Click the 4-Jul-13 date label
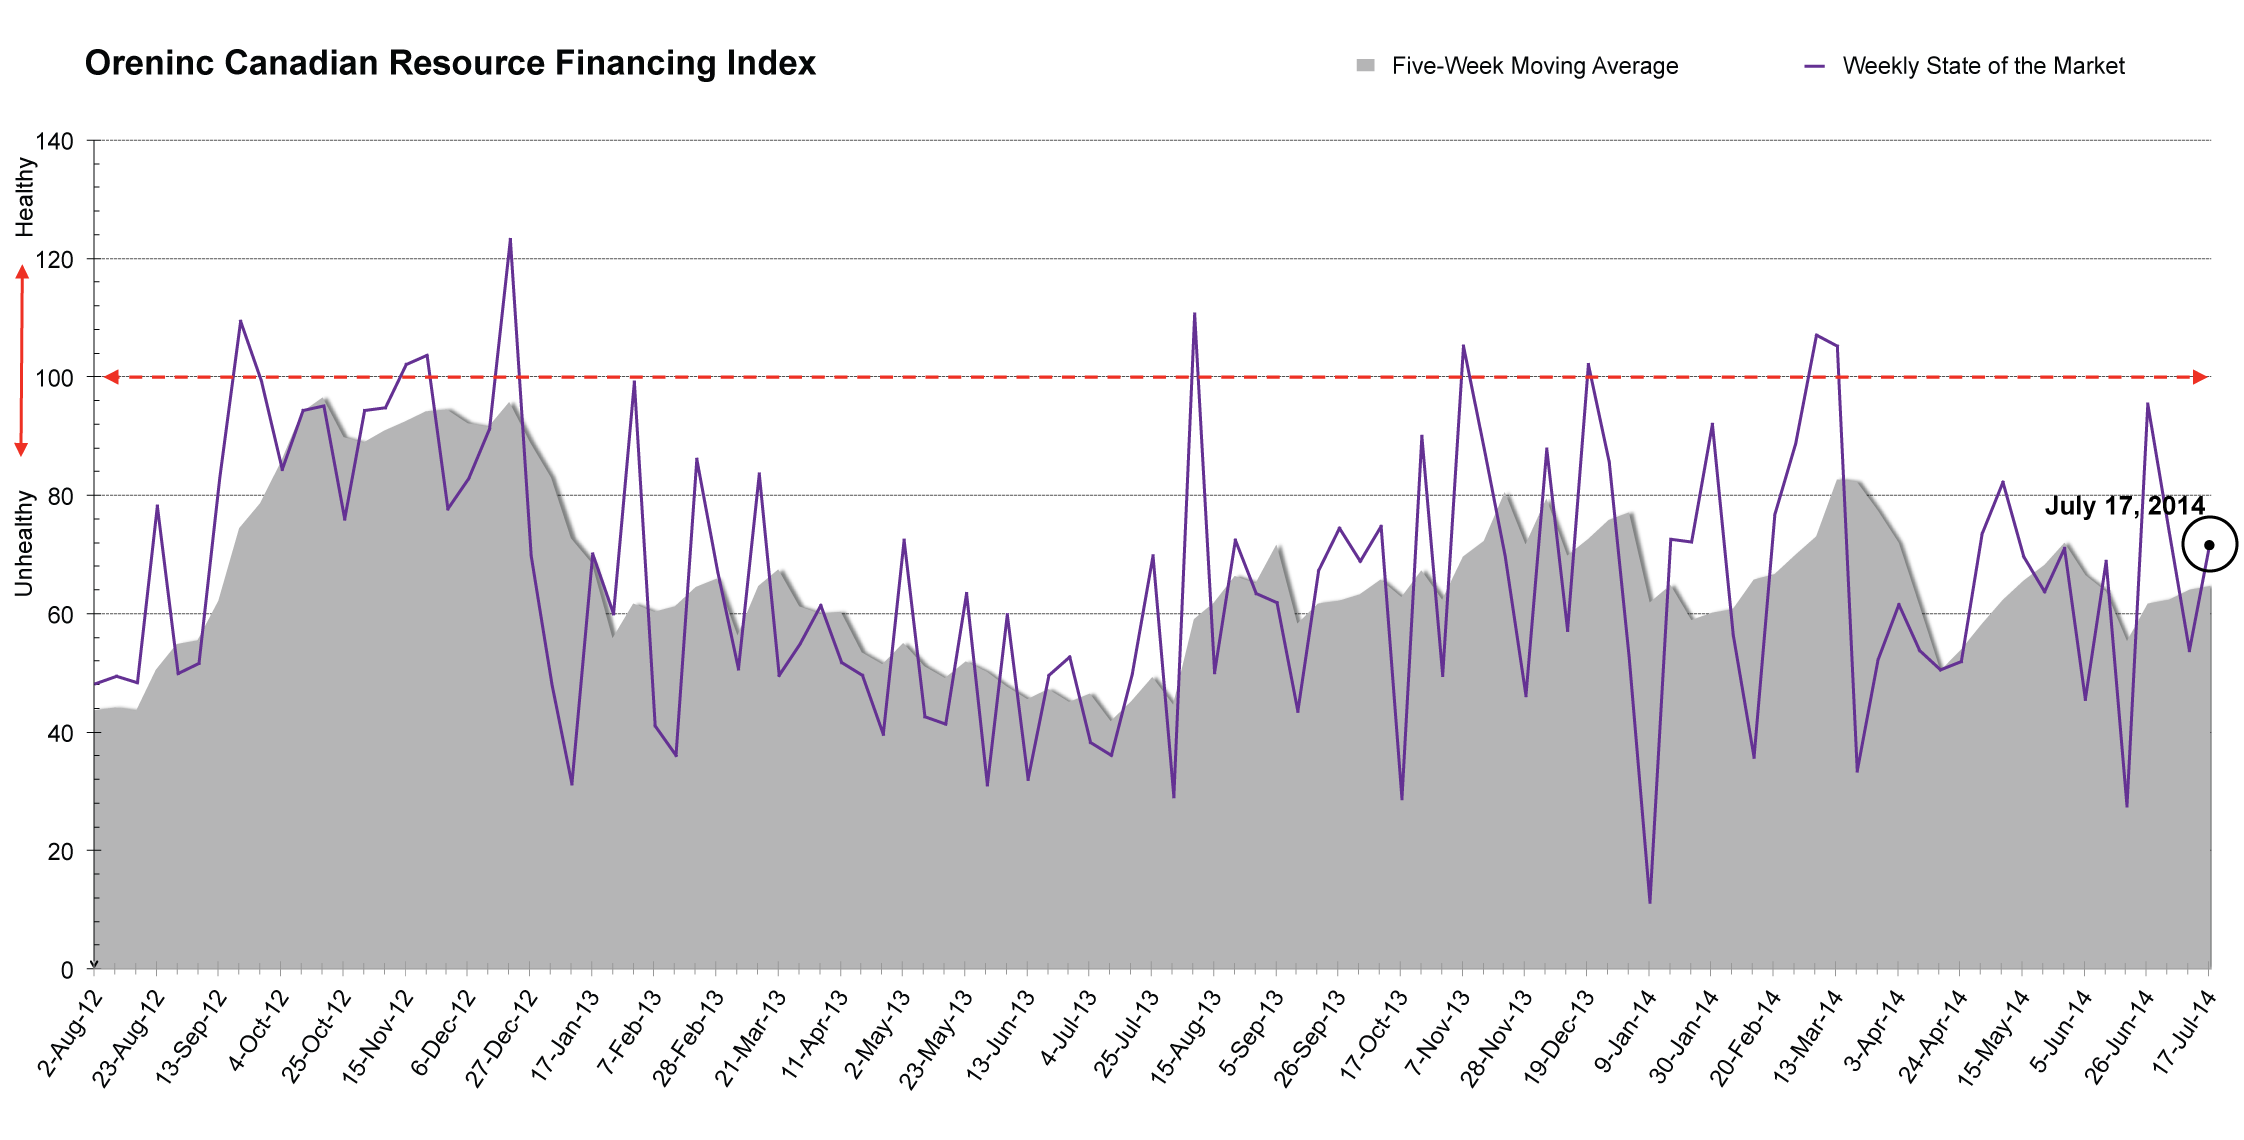The image size is (2244, 1140). pos(1069,1029)
